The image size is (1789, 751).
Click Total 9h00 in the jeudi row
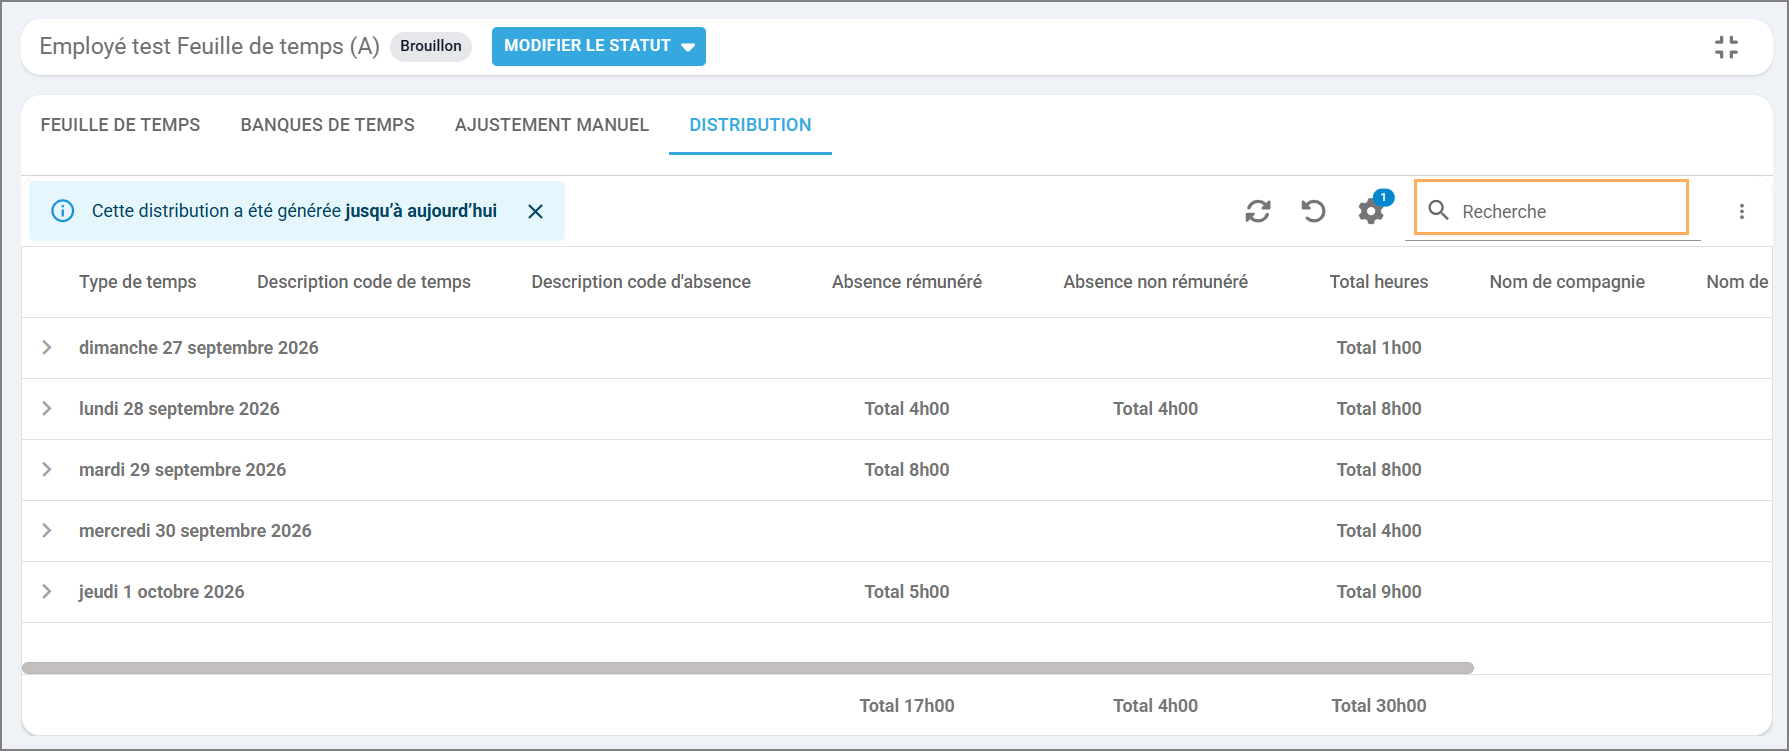pos(1379,591)
